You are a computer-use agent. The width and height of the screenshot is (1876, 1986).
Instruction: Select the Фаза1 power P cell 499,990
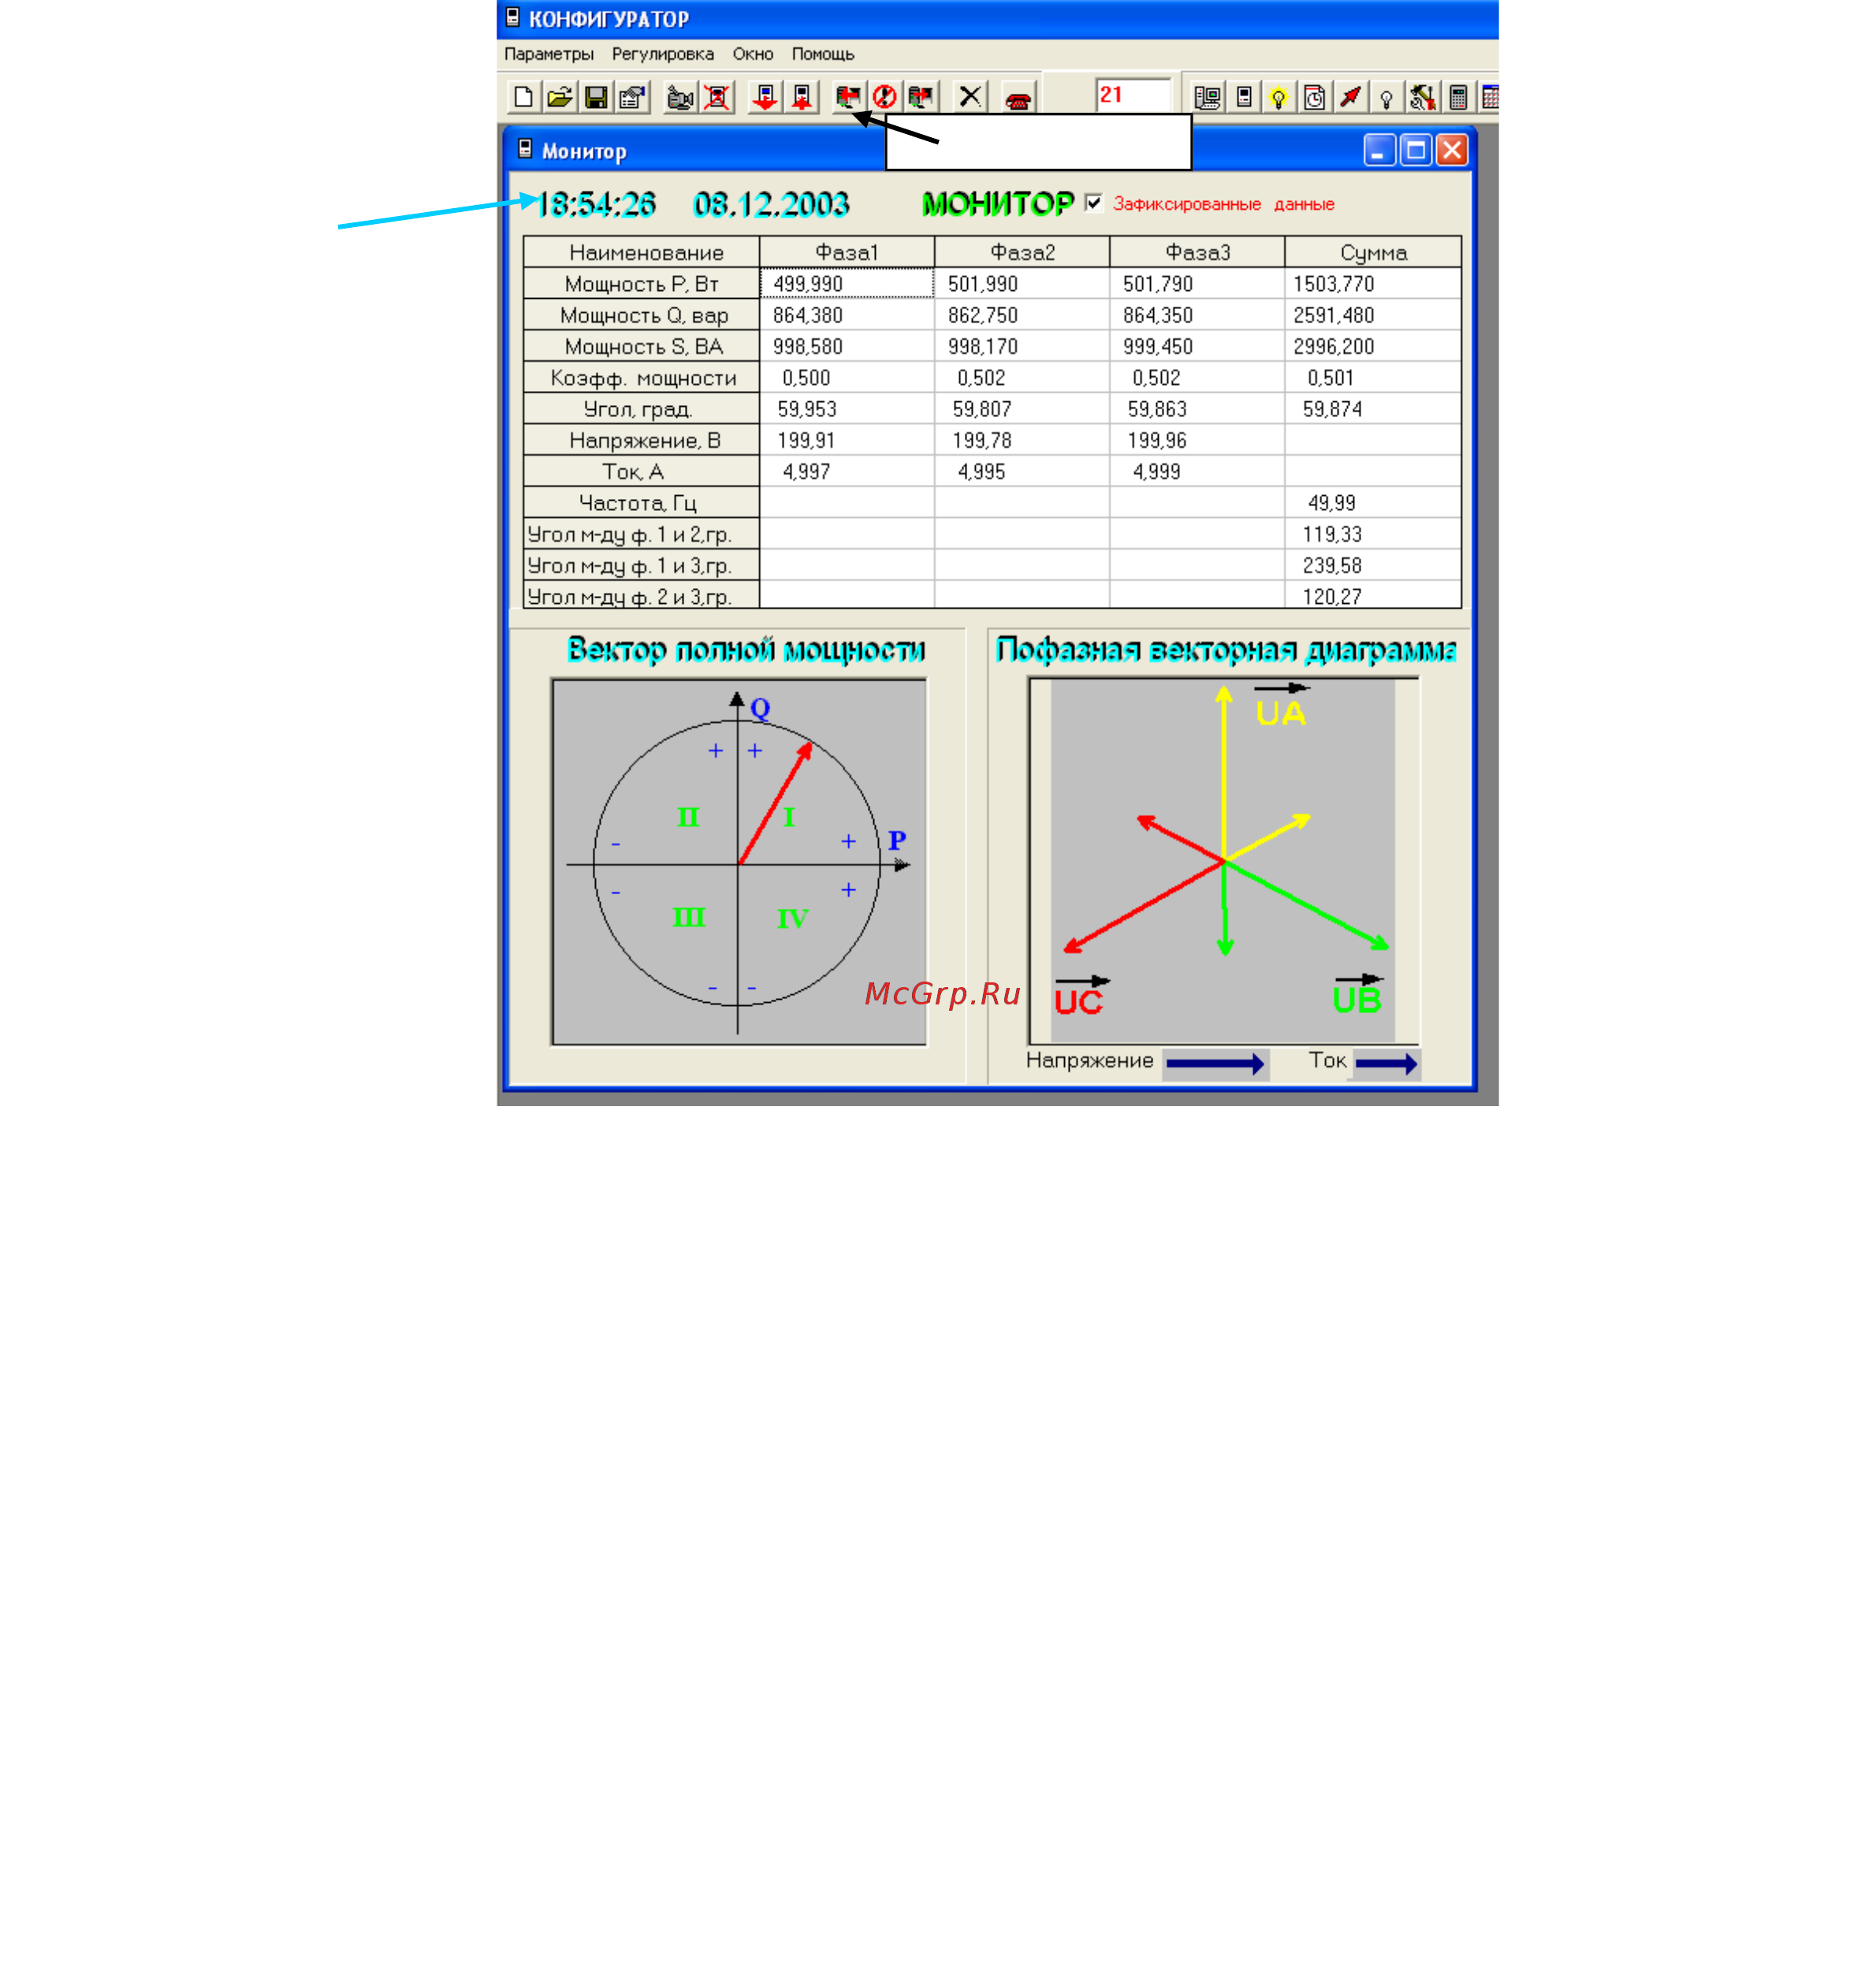846,283
